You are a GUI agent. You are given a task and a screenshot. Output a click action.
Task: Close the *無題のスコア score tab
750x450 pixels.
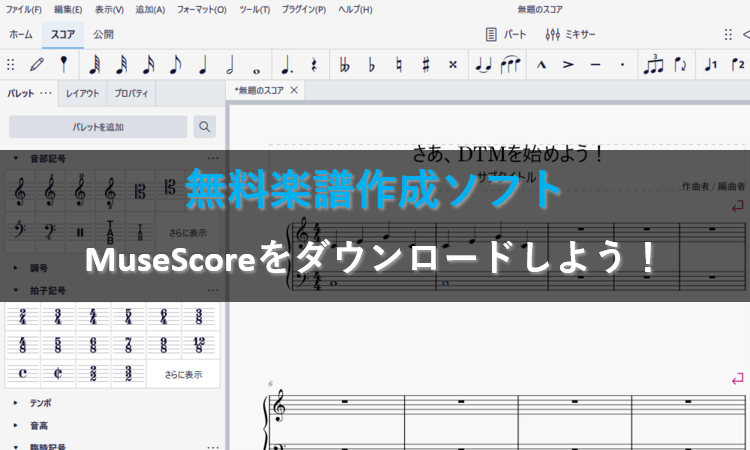(294, 90)
